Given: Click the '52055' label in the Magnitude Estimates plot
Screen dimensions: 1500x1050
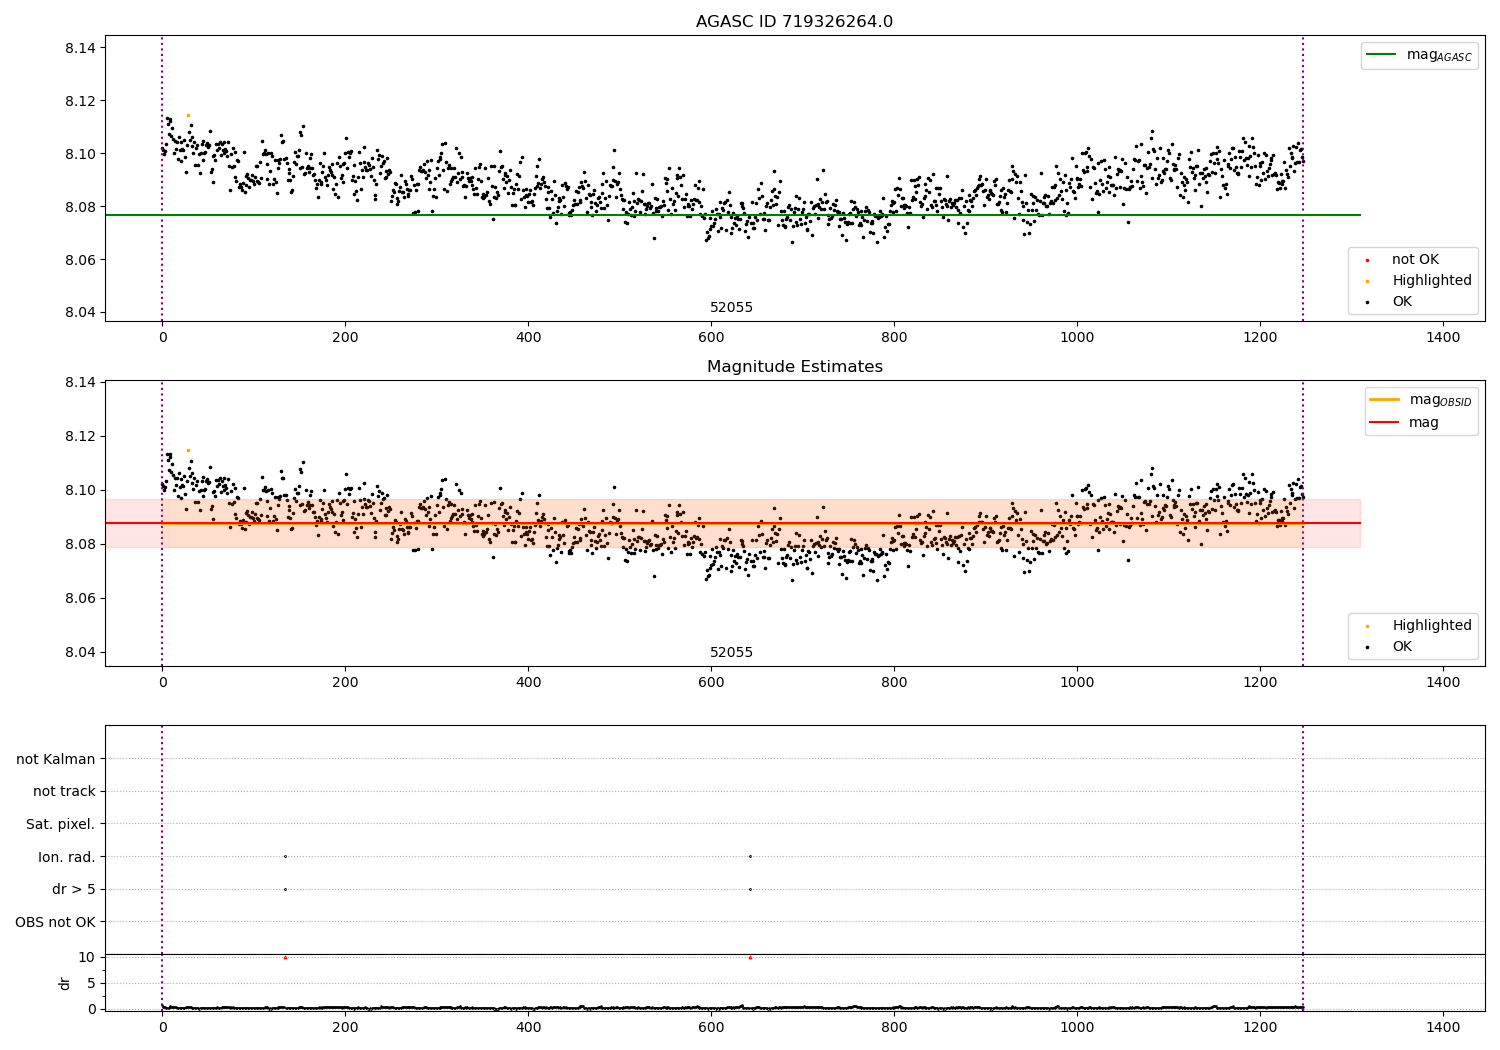Looking at the screenshot, I should pyautogui.click(x=731, y=653).
